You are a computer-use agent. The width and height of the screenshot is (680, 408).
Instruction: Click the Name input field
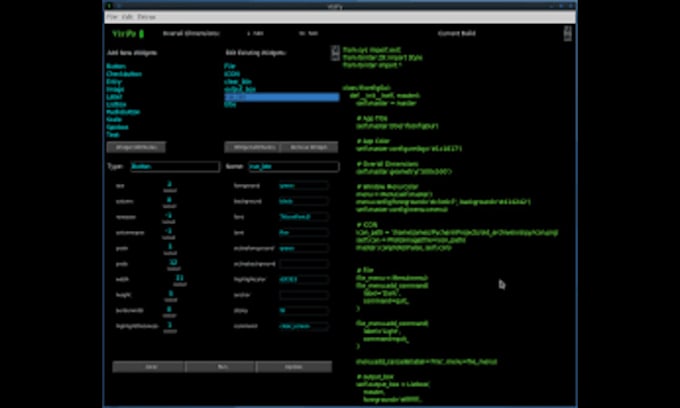[x=294, y=166]
